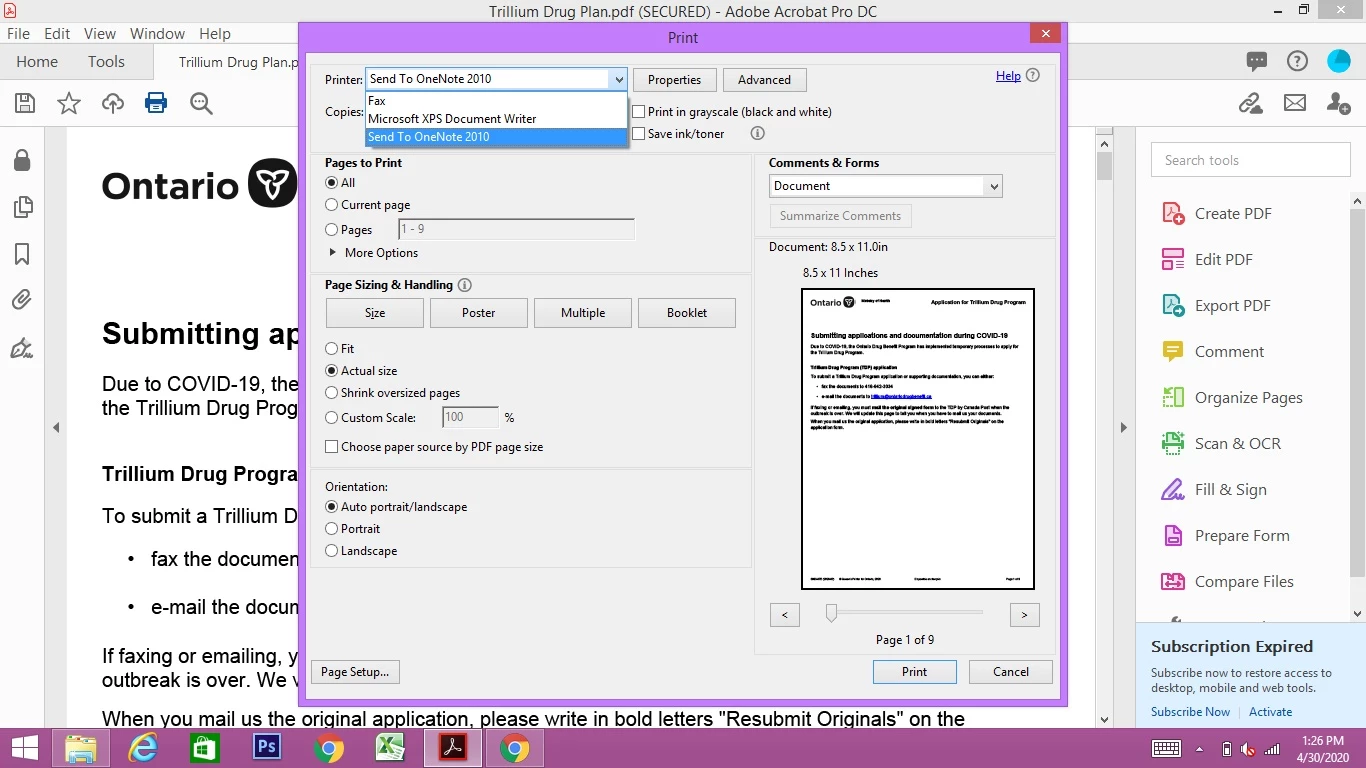Select the Landscape orientation radio button

point(331,551)
